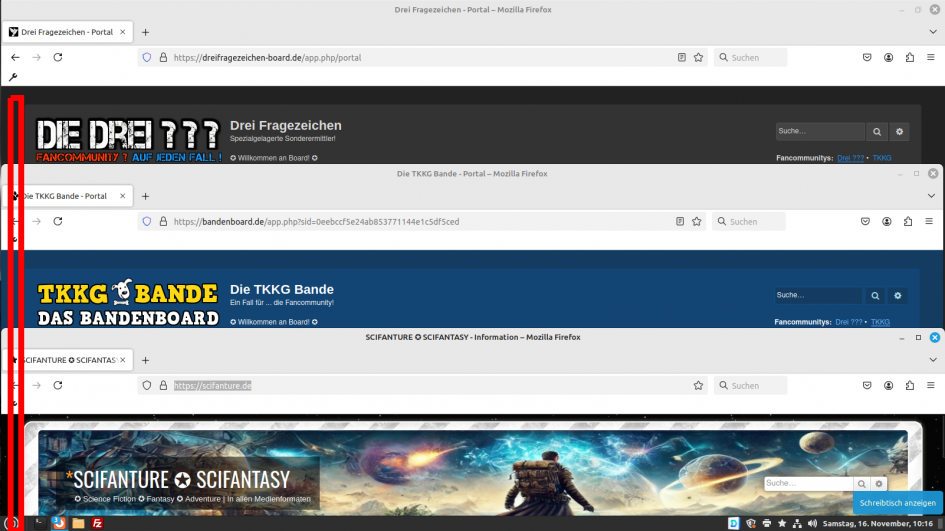The image size is (945, 531).
Task: Follow the TKKG link under Fancommunitys on Drei Fragezeichen board
Action: tap(882, 158)
